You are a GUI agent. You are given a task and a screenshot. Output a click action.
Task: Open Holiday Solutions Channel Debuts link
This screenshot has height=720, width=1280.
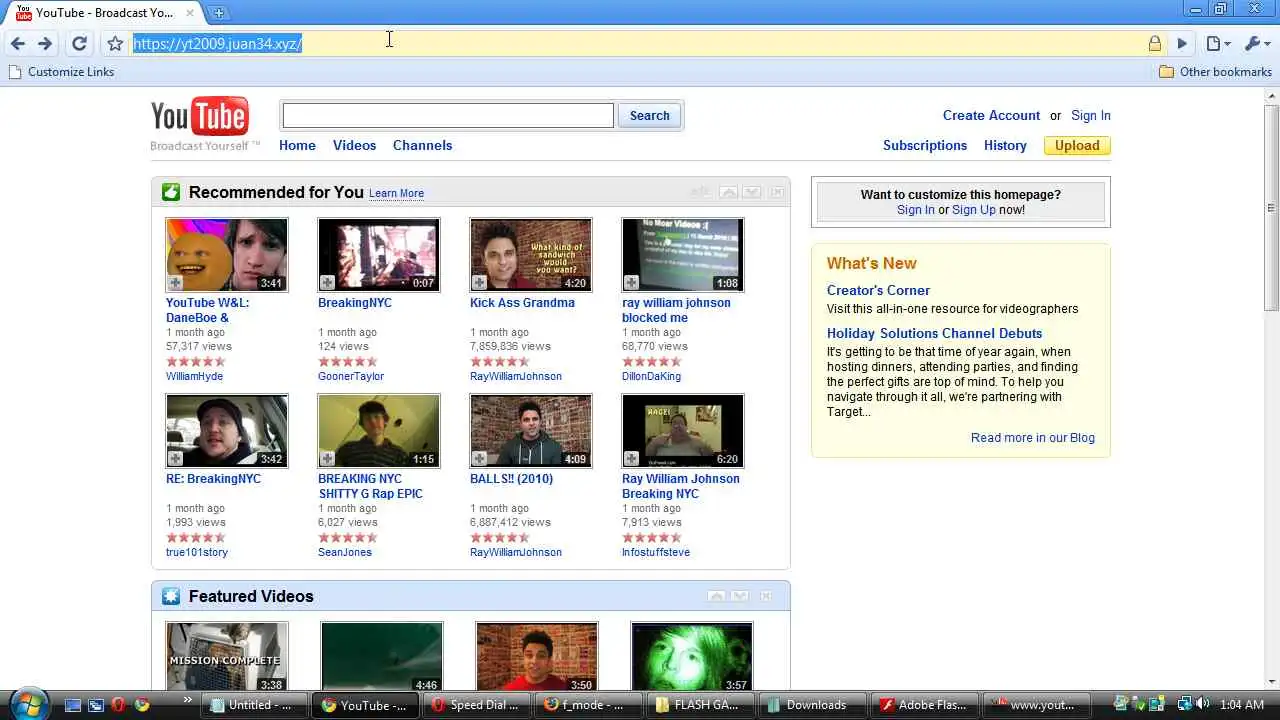(x=934, y=333)
